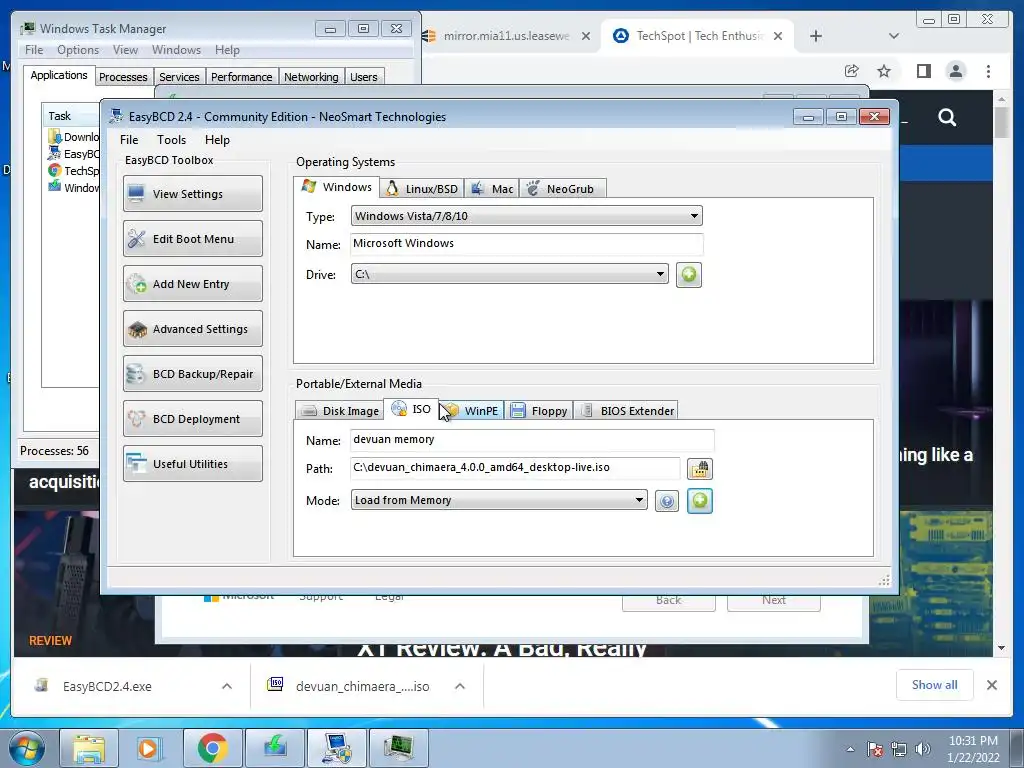1024x768 pixels.
Task: Switch to the NeoGrub tab
Action: point(562,189)
